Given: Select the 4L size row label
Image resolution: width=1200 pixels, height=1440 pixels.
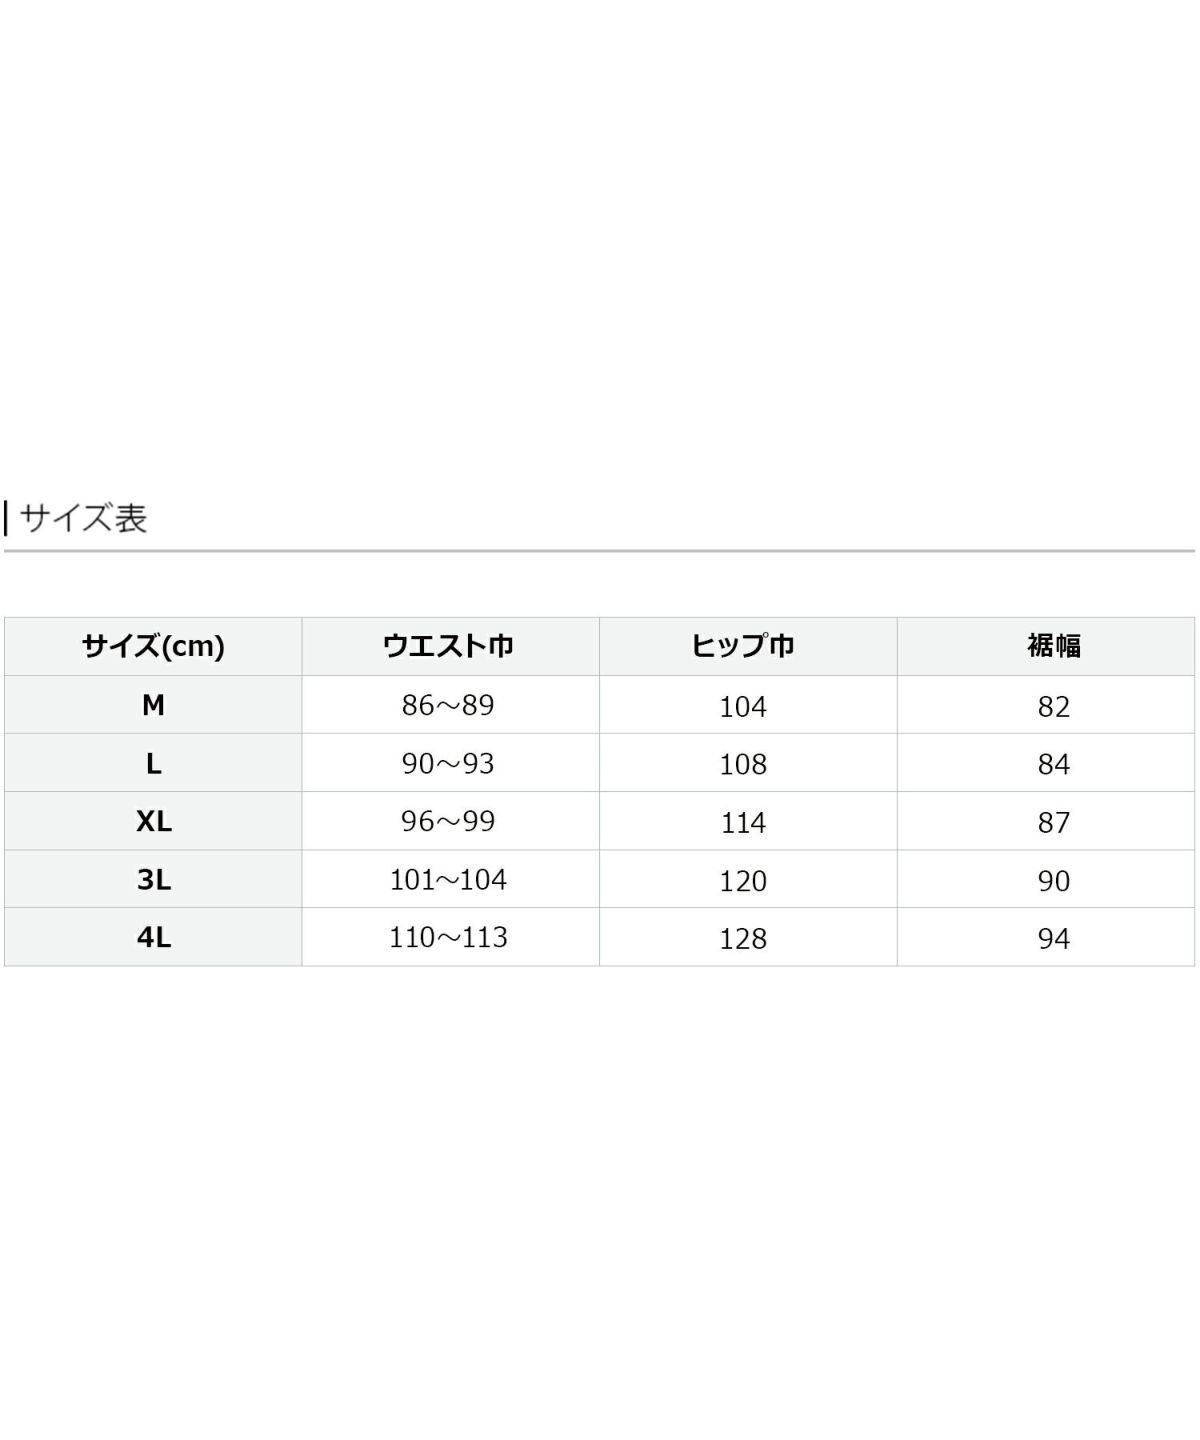Looking at the screenshot, I should tap(153, 938).
